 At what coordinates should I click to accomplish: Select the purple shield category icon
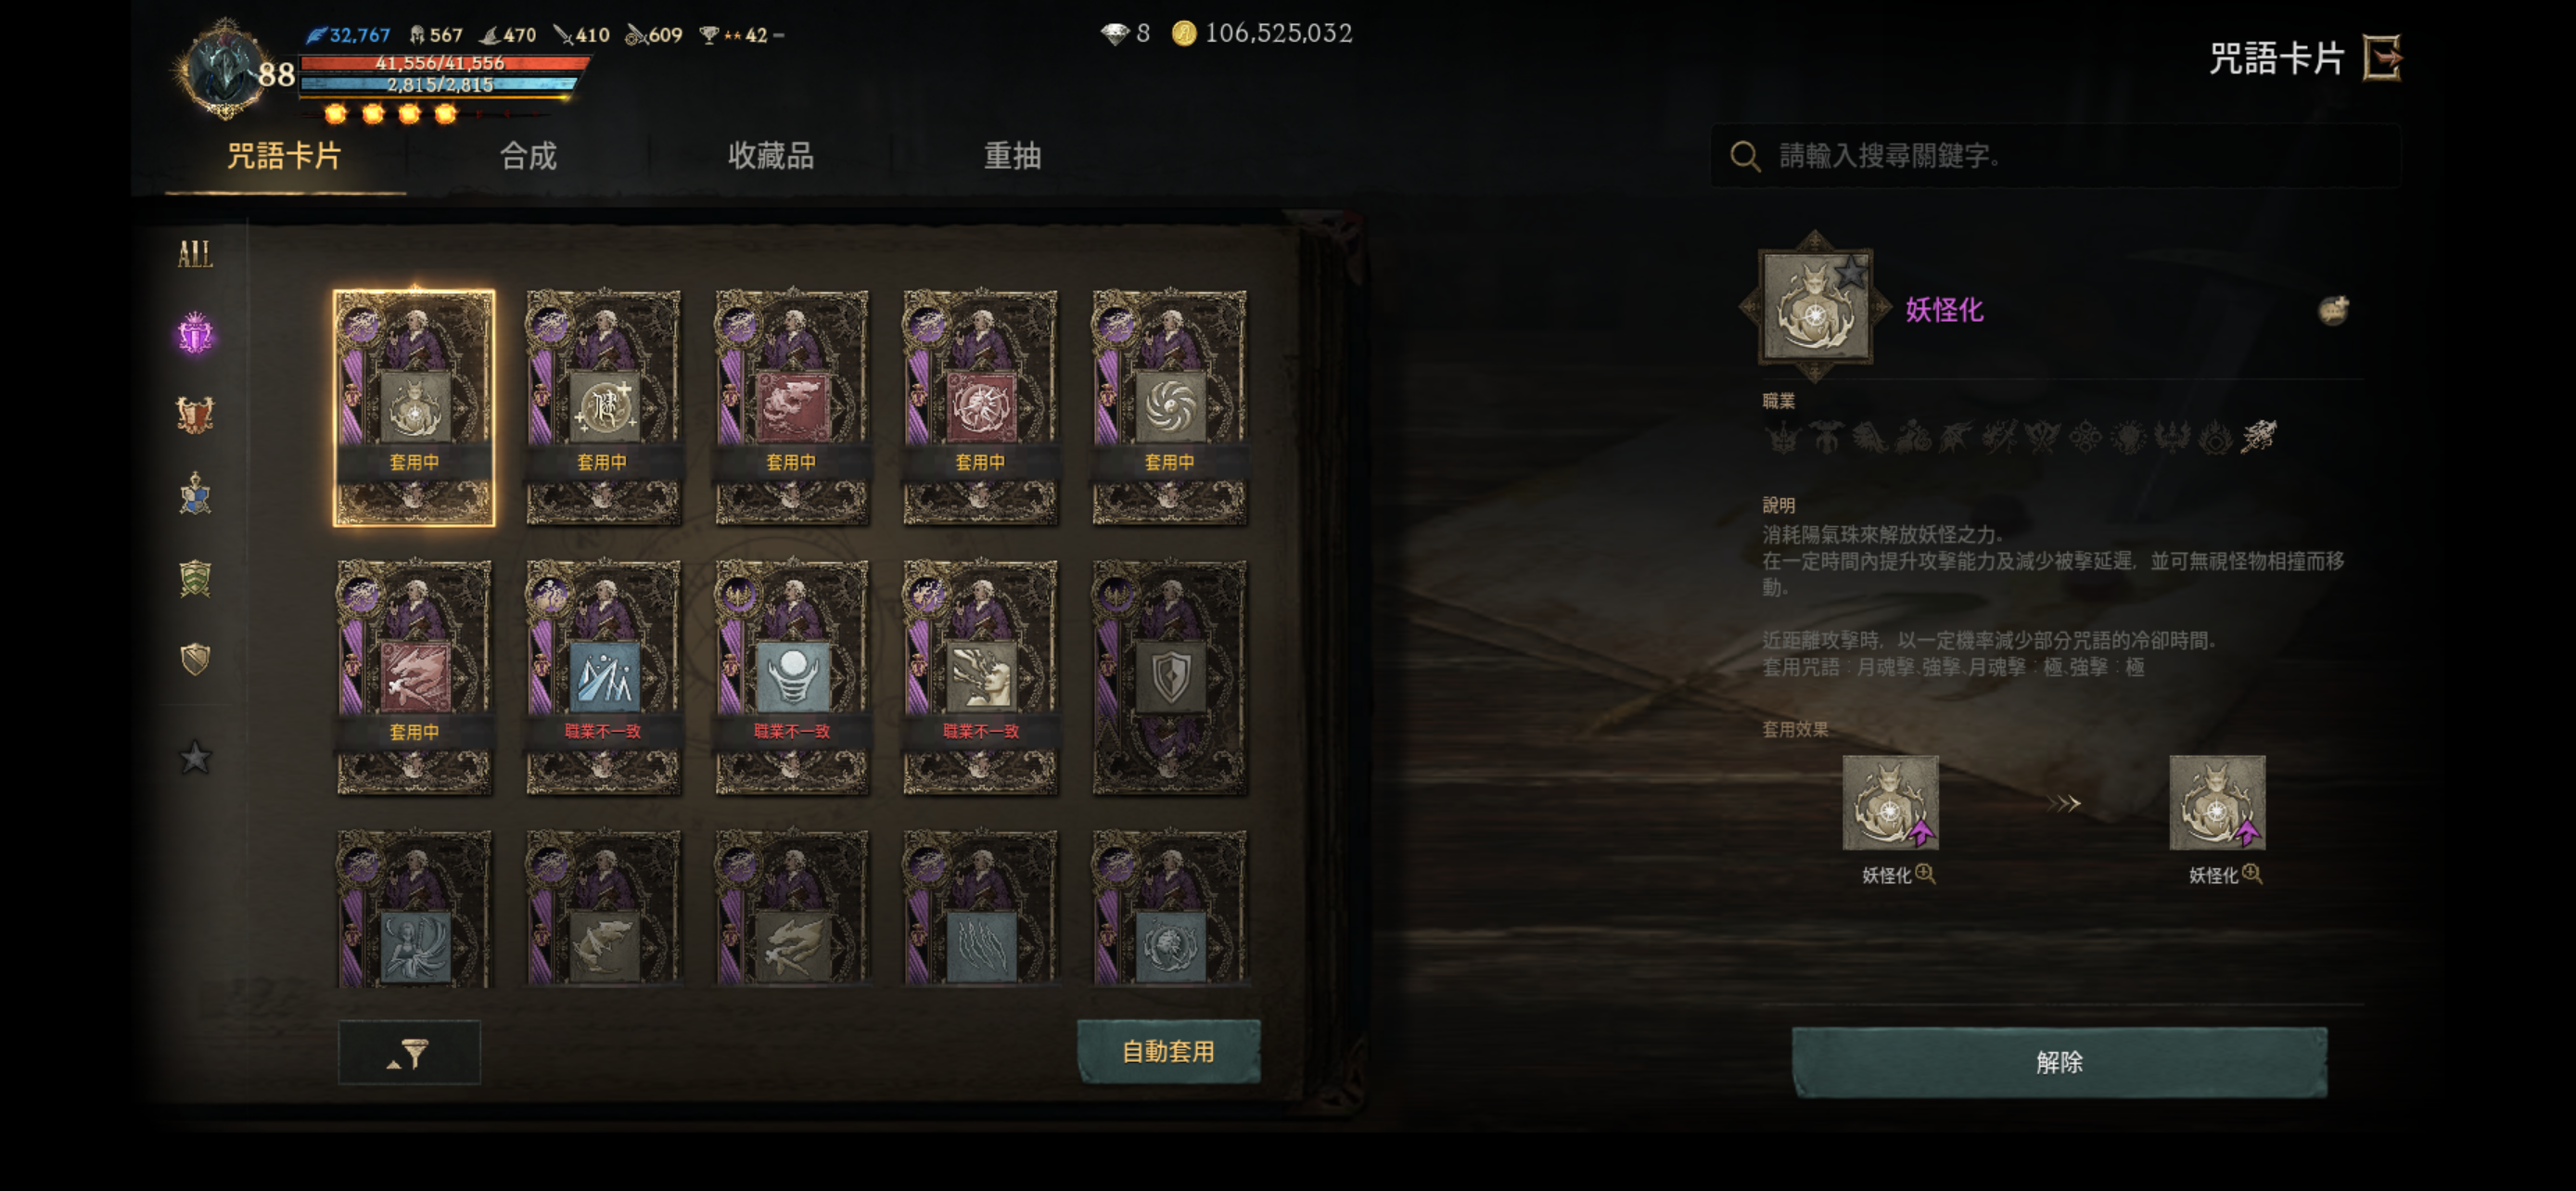coord(195,333)
